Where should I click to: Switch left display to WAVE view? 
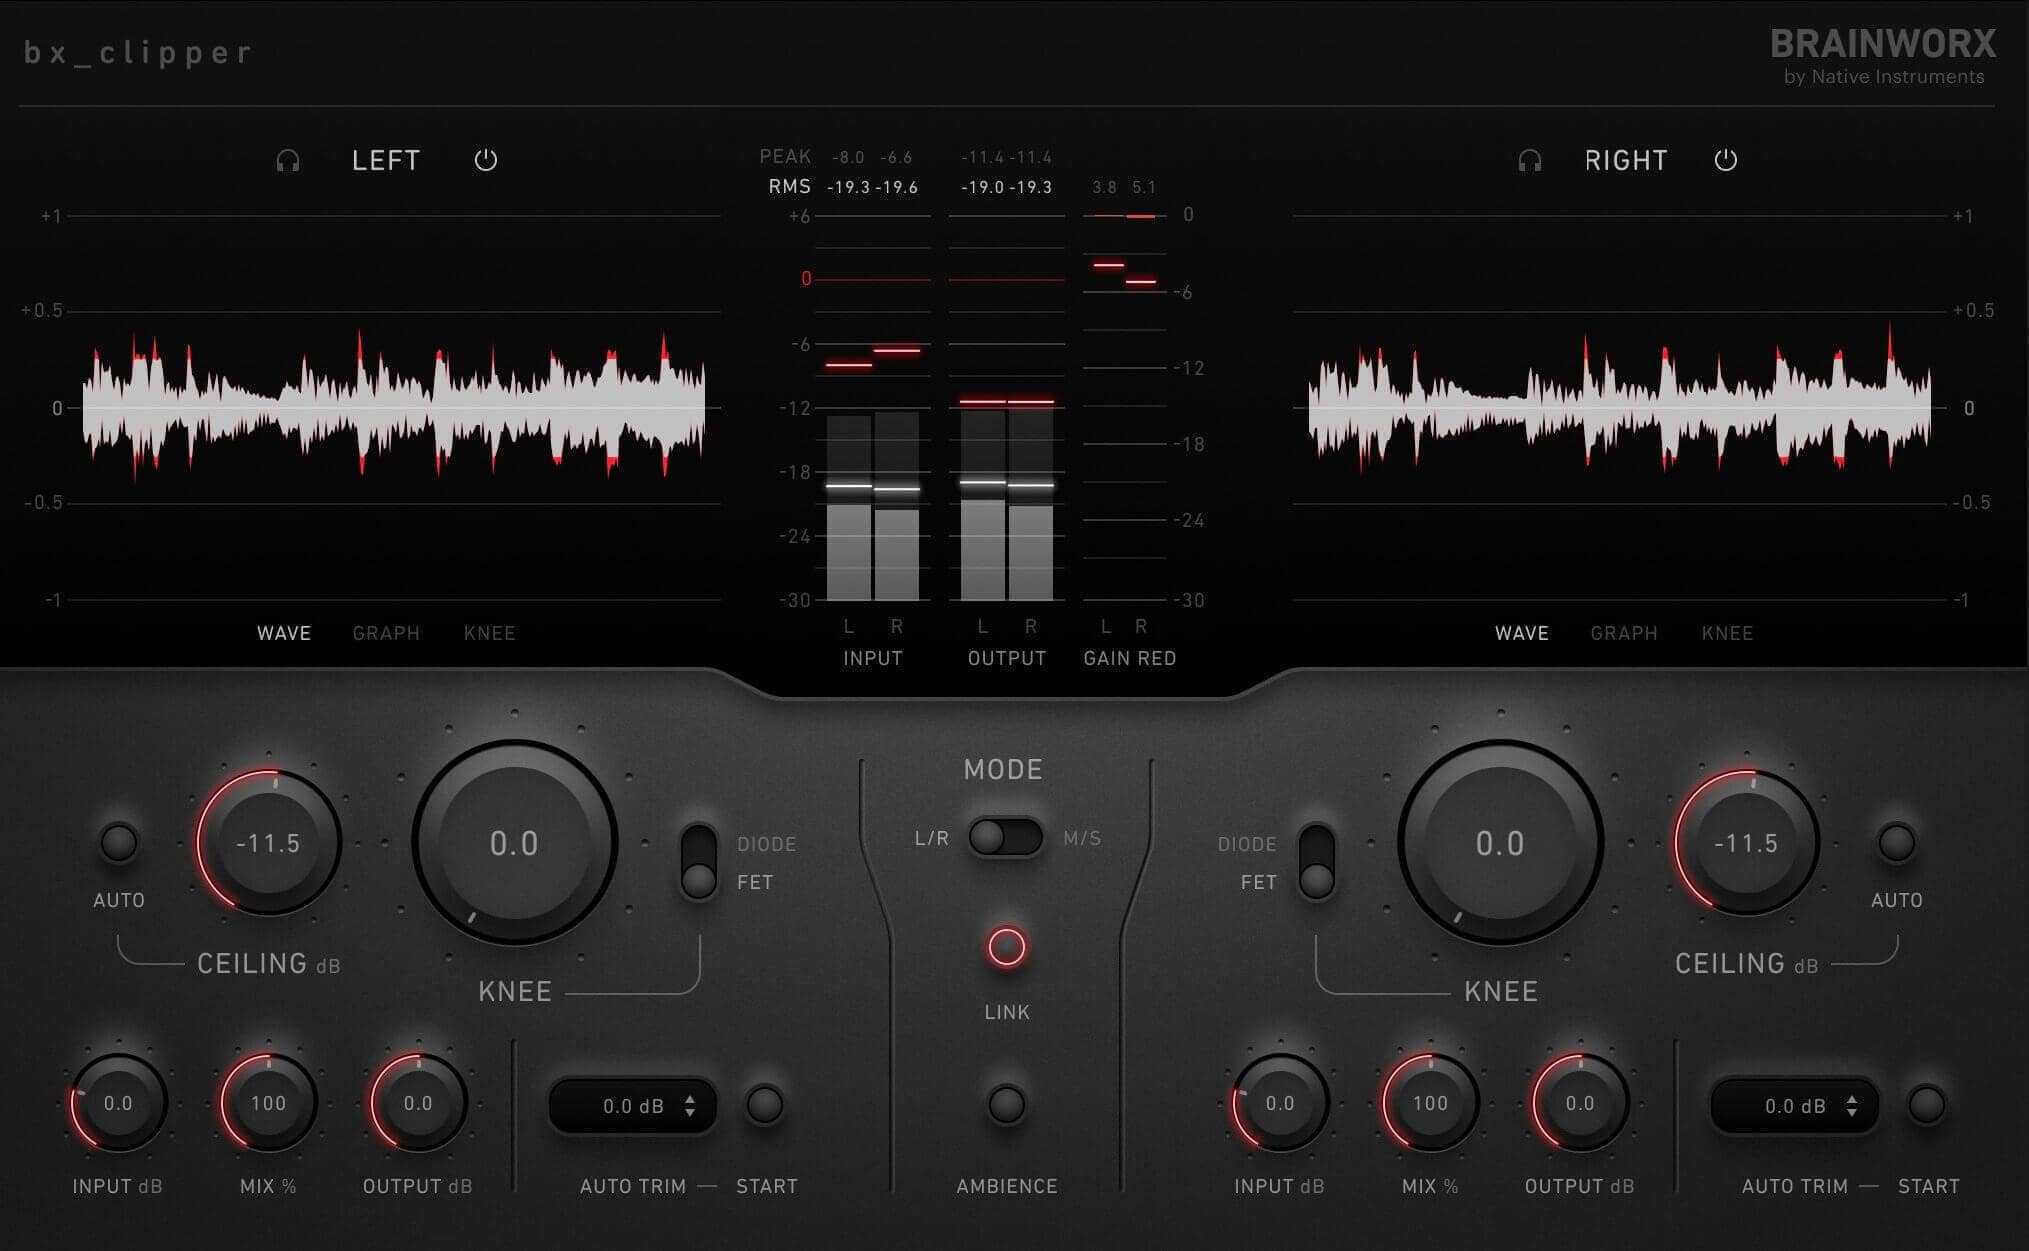(284, 633)
